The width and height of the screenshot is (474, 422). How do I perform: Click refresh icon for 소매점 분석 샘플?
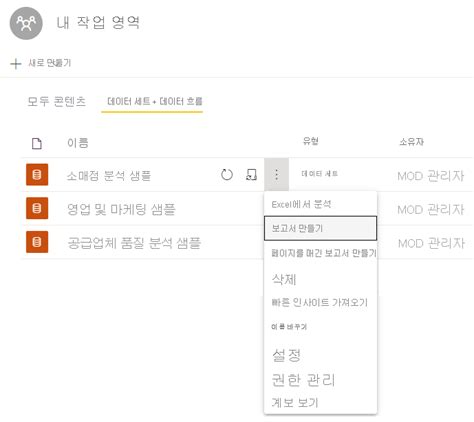pyautogui.click(x=227, y=175)
